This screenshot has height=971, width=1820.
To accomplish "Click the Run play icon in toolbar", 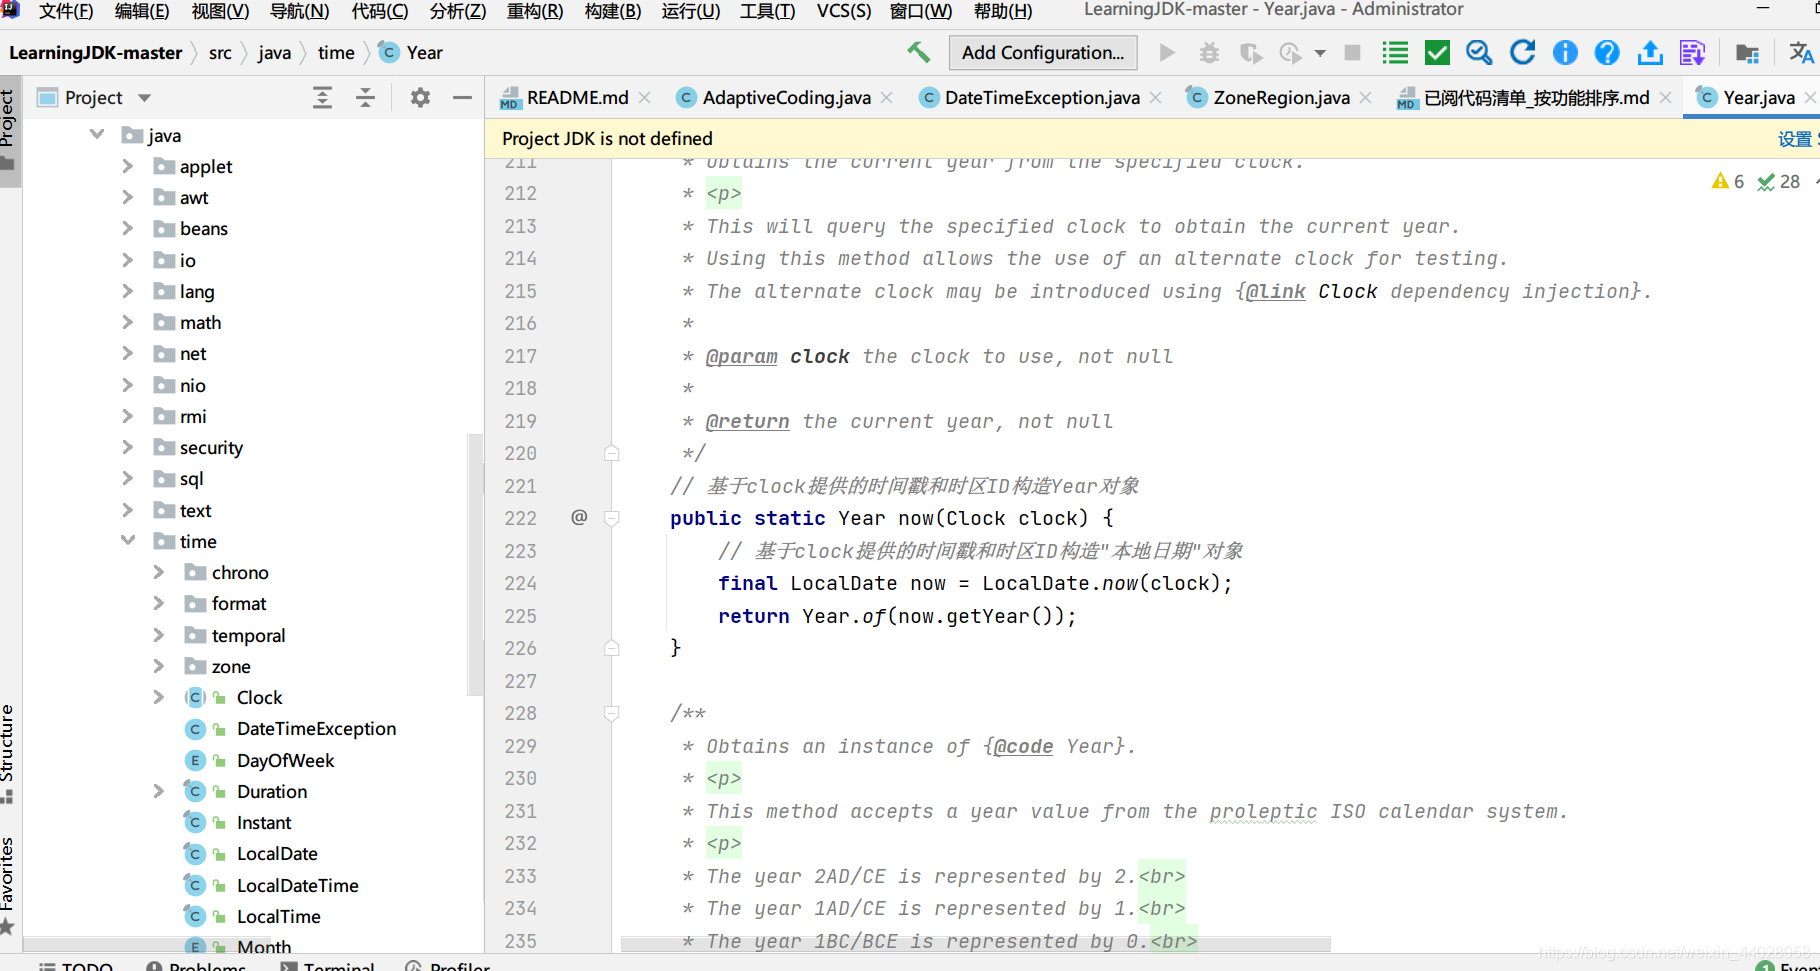I will tap(1167, 52).
